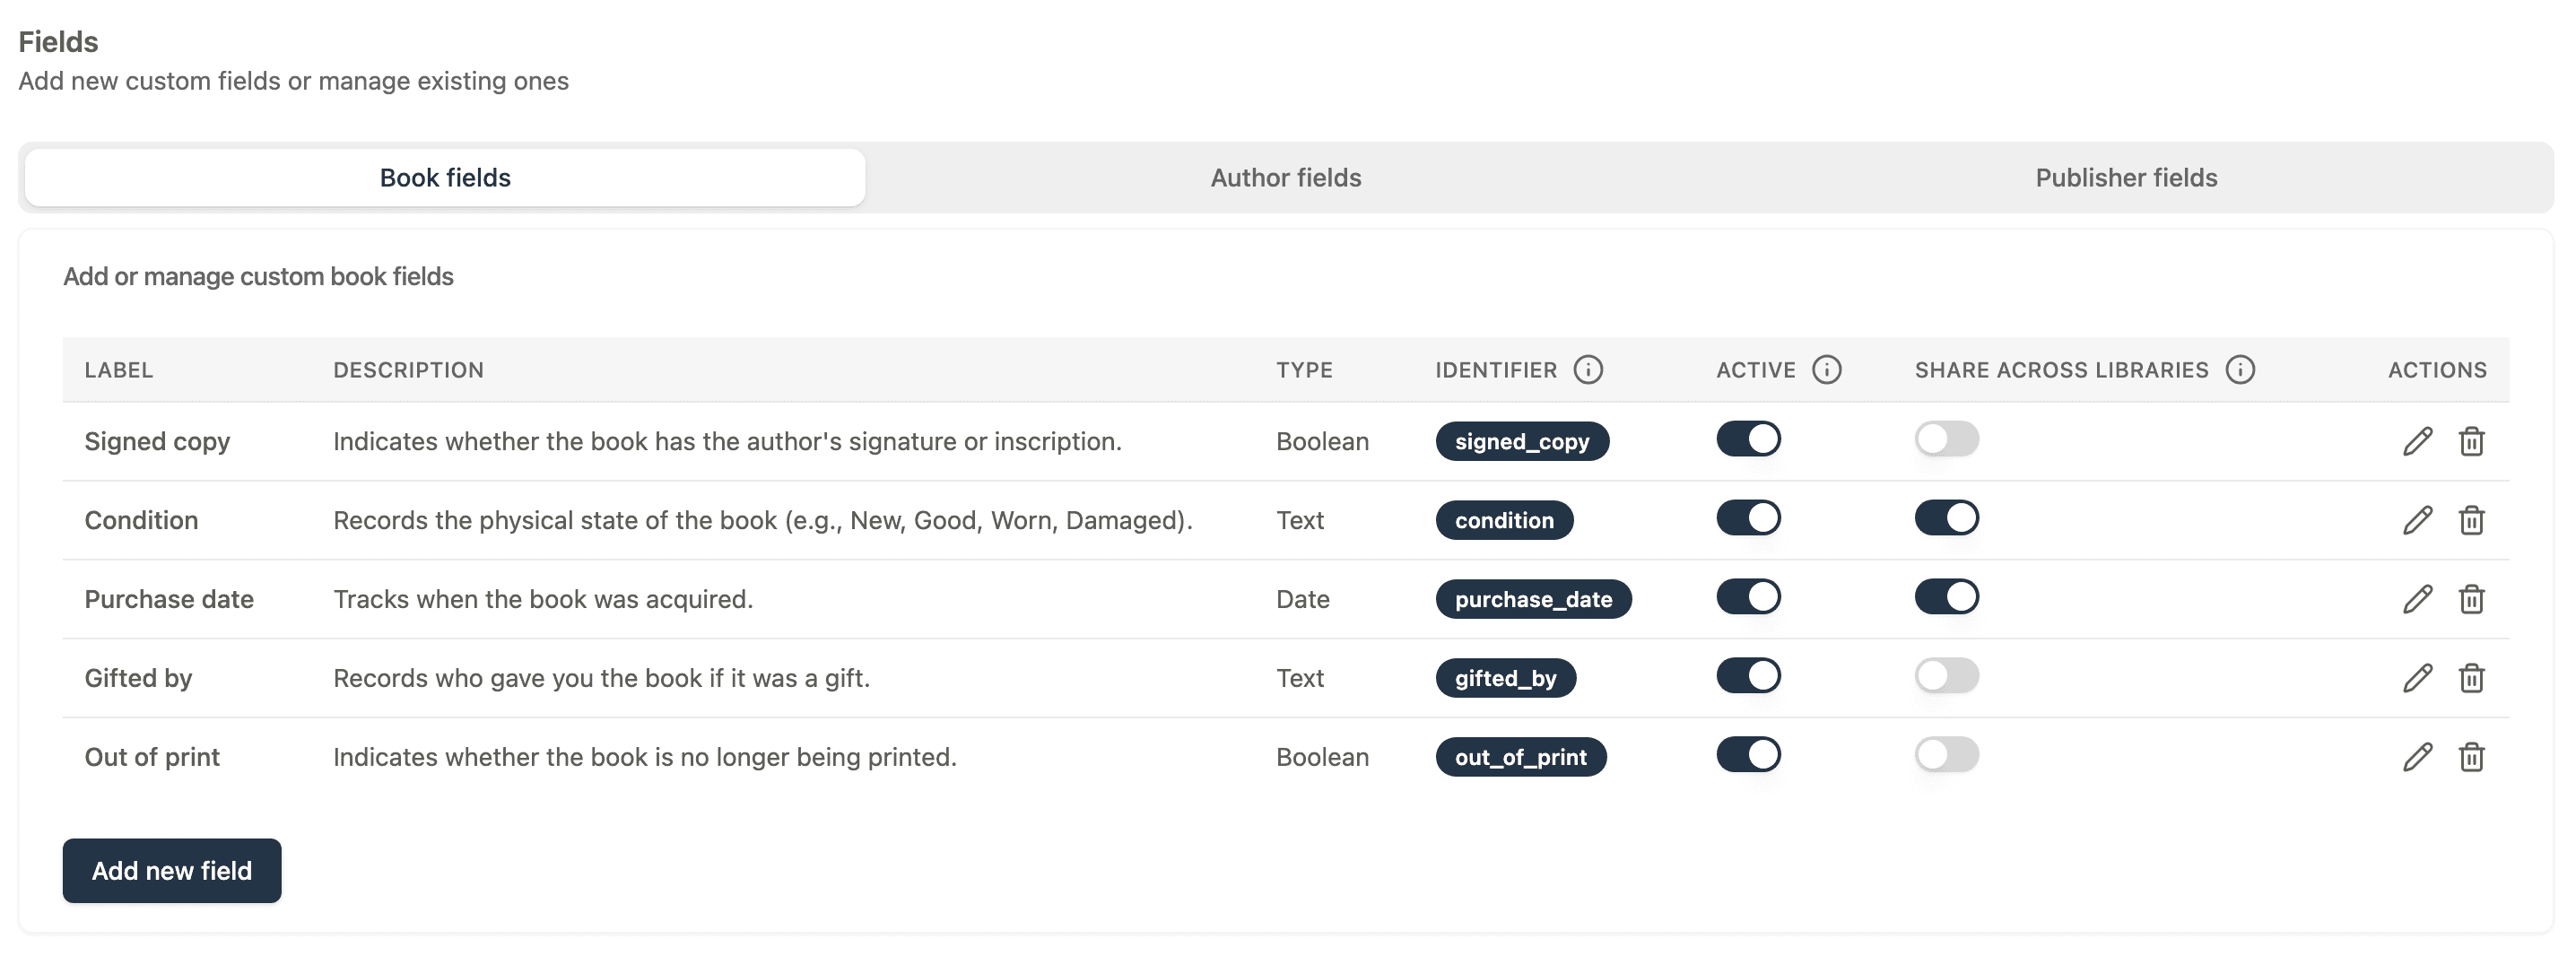Delete the Signed copy field
The image size is (2576, 956).
pos(2473,441)
